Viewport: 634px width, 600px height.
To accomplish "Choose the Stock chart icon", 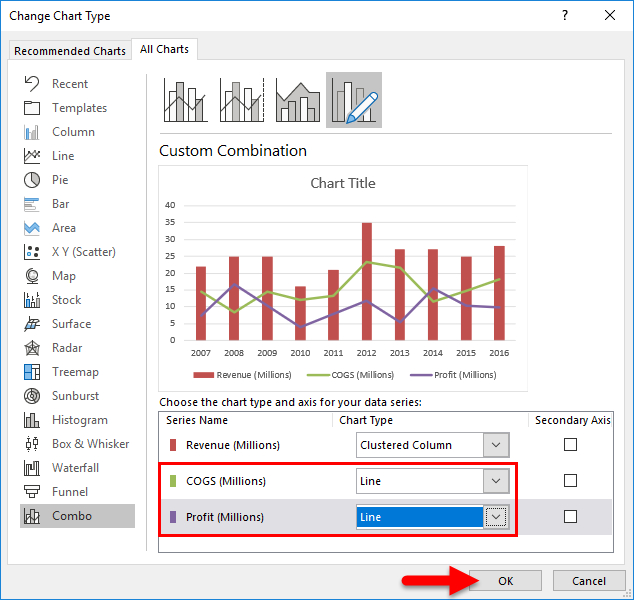I will pos(32,300).
